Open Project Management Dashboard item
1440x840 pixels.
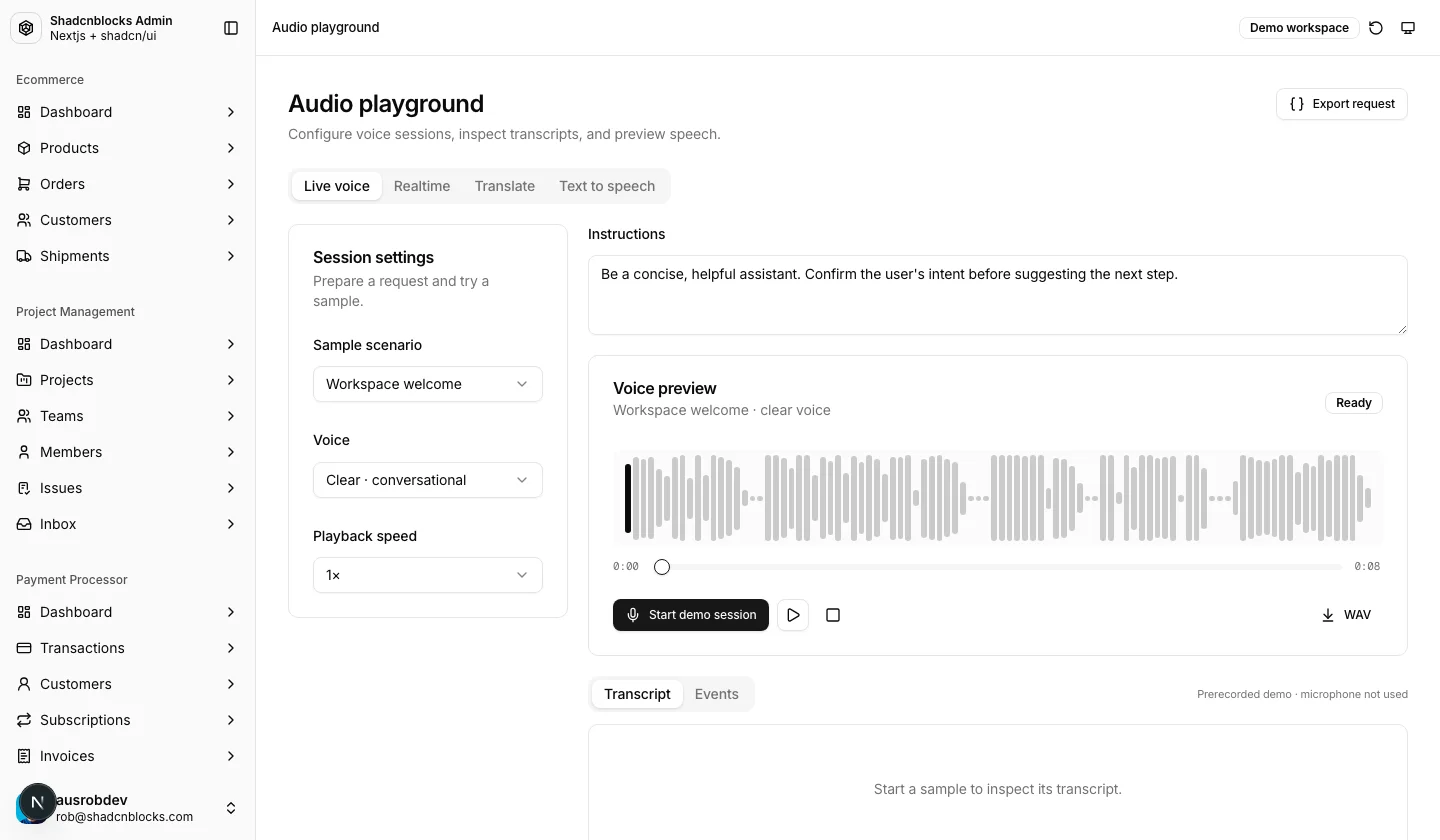pos(128,344)
